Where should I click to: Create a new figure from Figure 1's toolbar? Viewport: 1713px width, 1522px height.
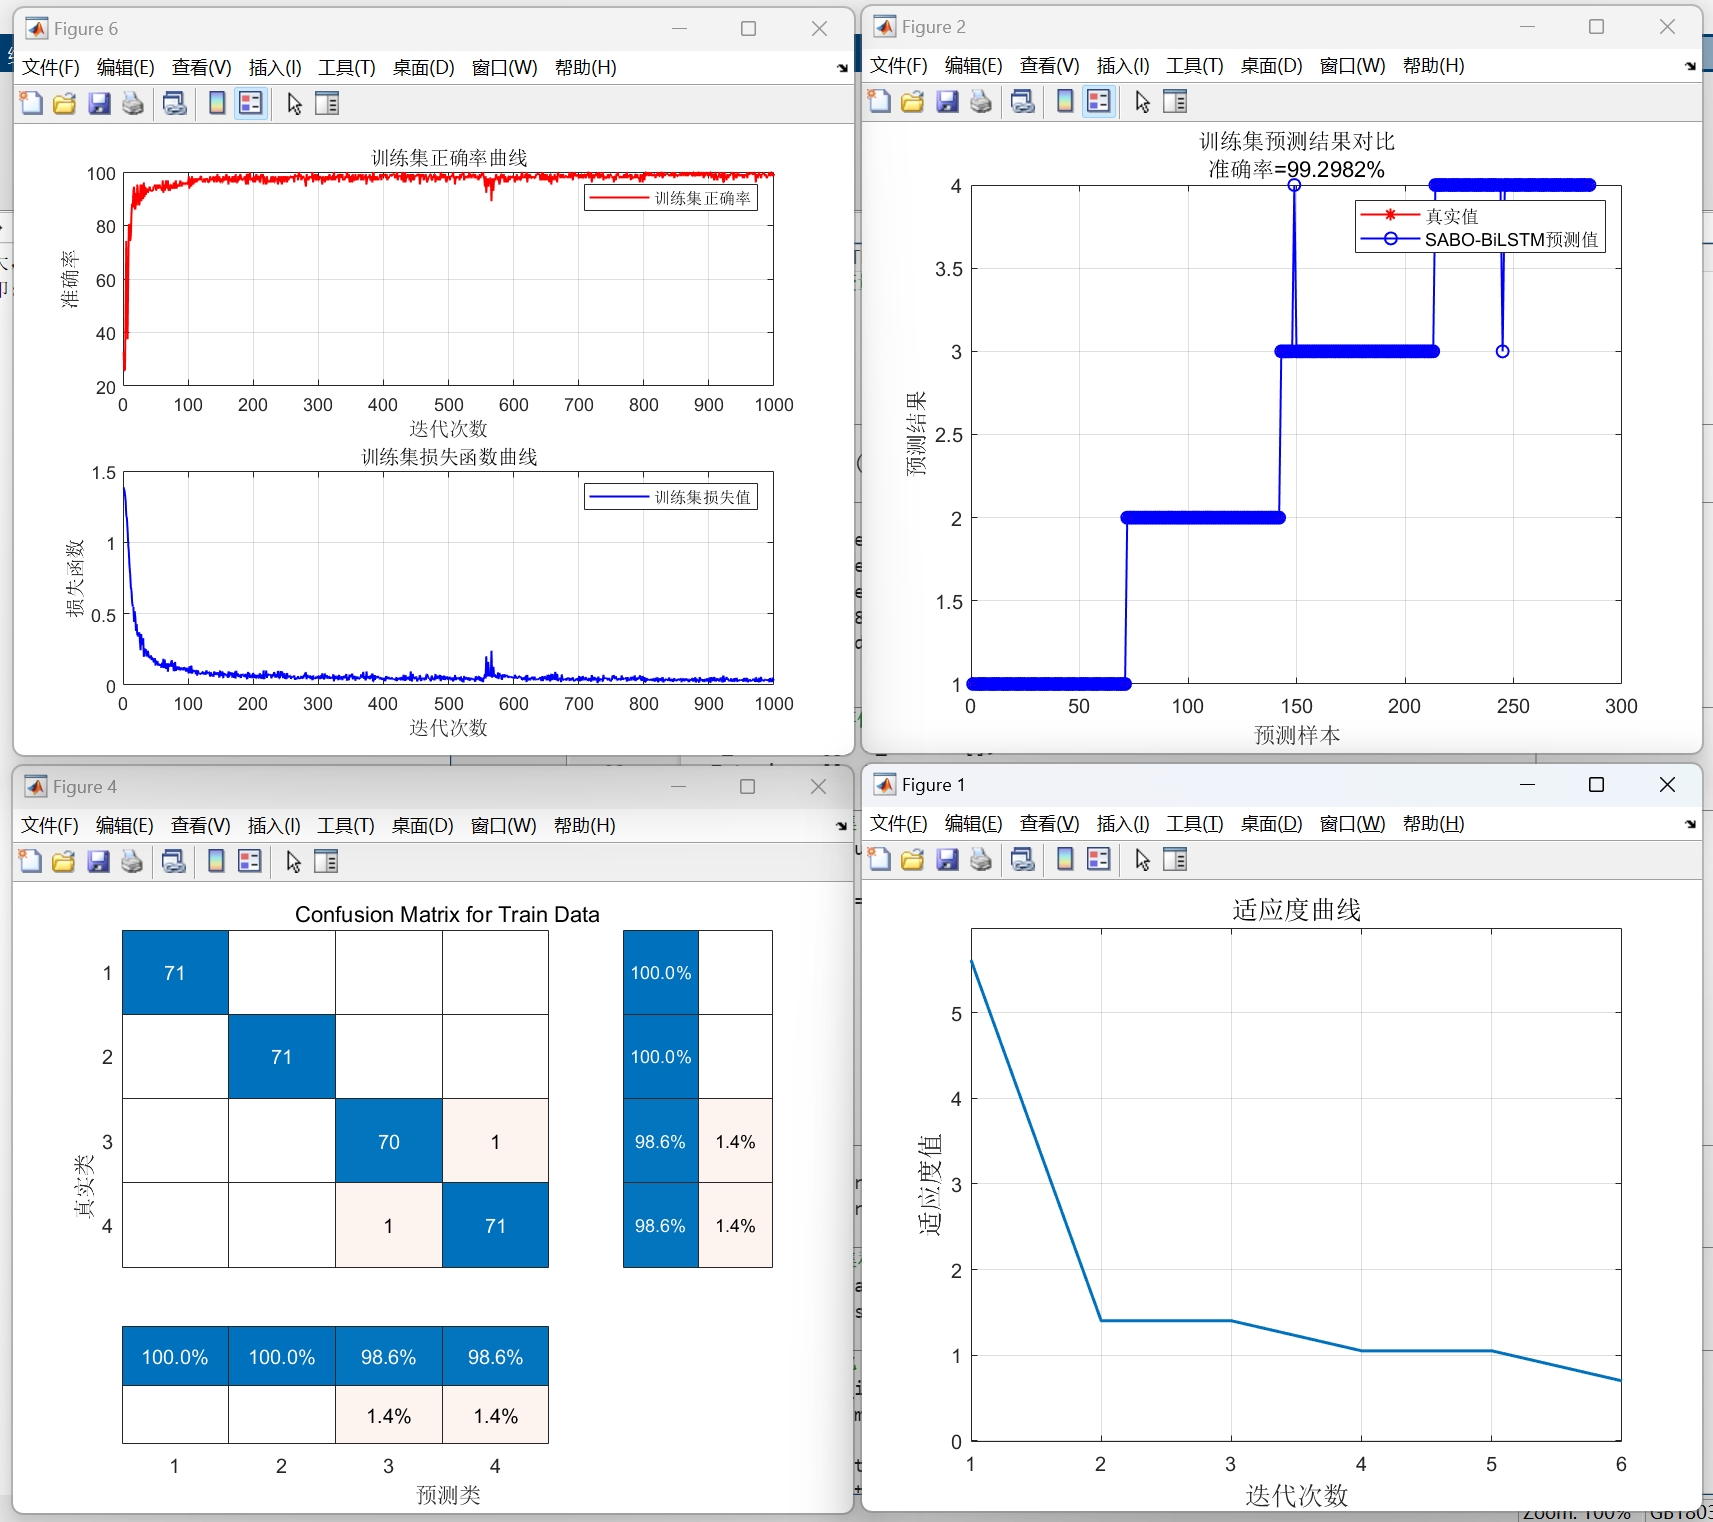(x=878, y=859)
